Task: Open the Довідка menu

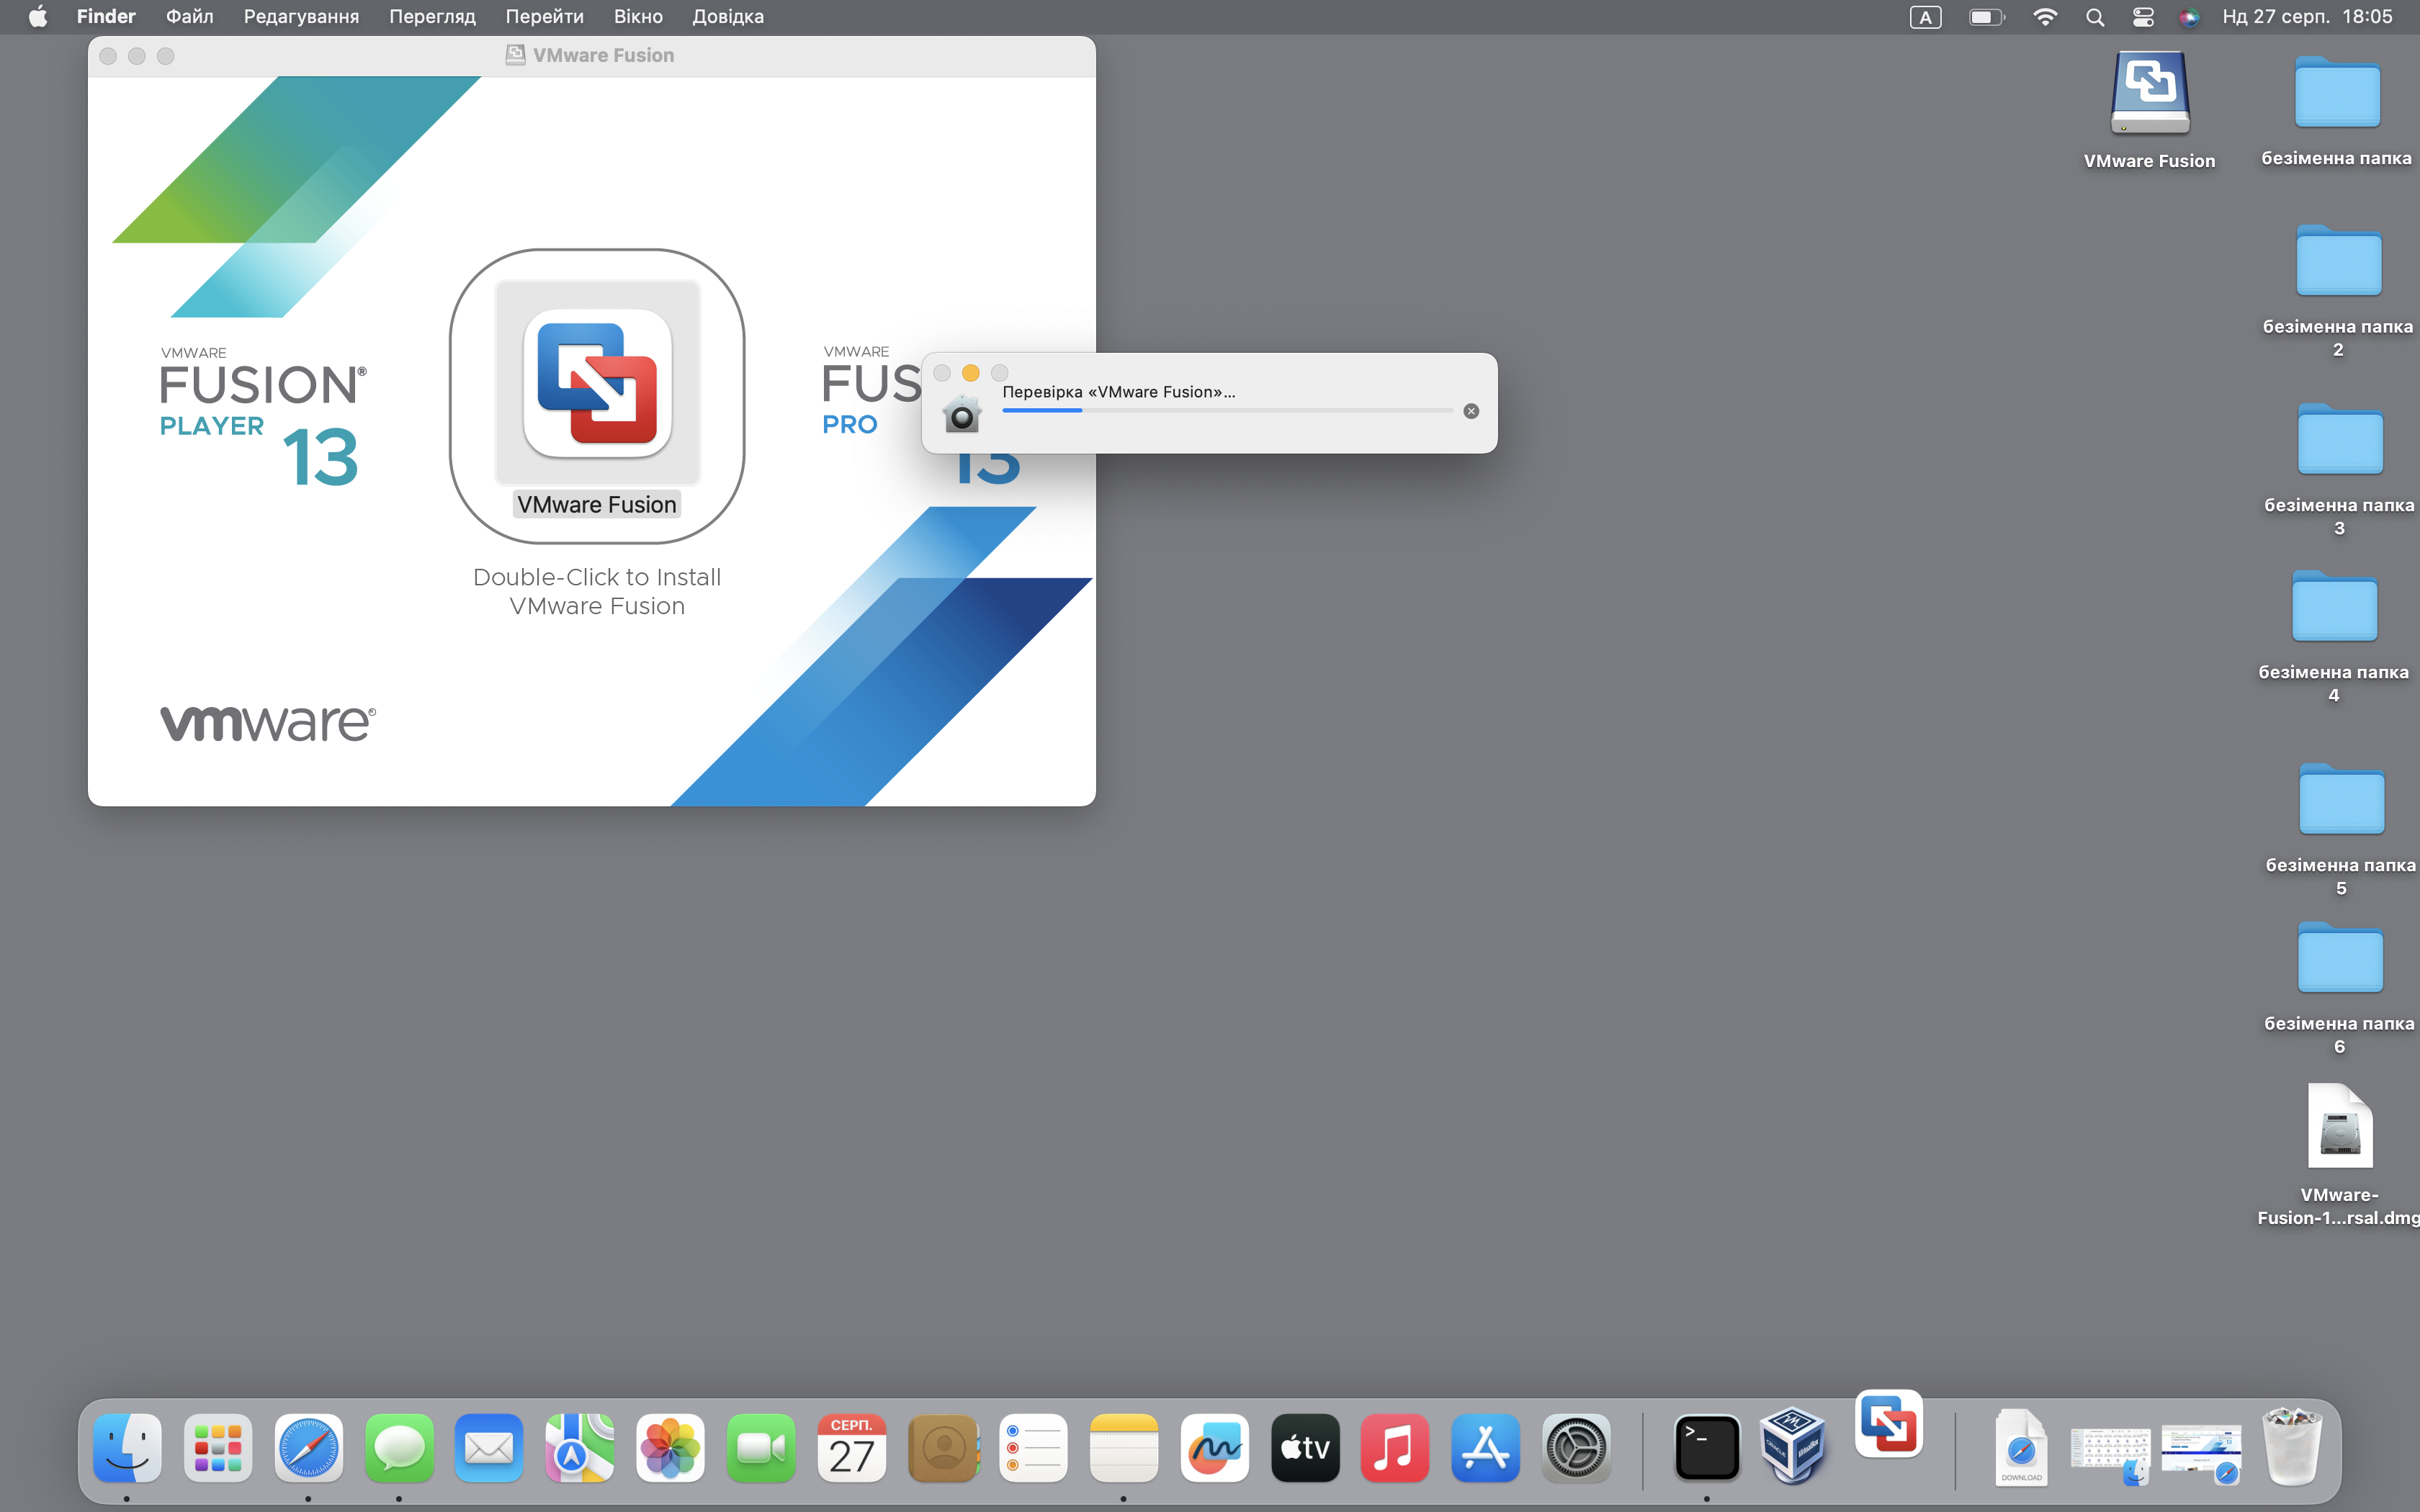Action: point(728,16)
